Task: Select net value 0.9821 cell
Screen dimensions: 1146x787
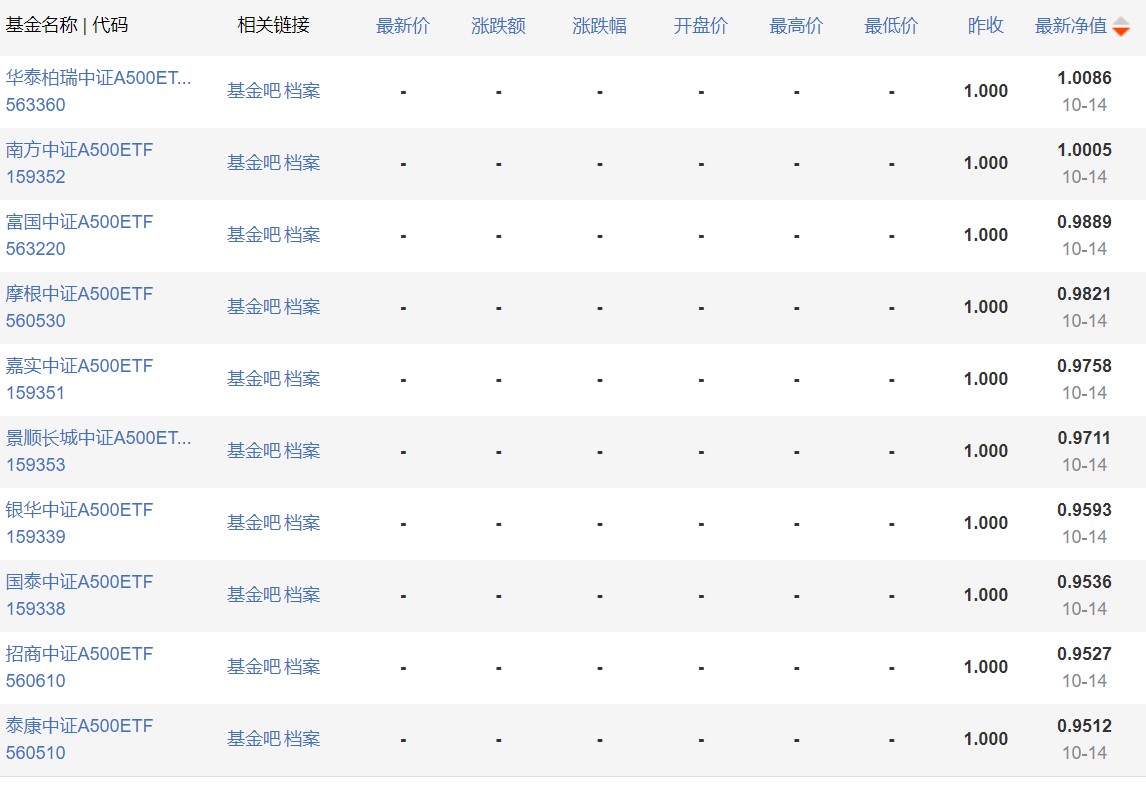Action: 1084,294
